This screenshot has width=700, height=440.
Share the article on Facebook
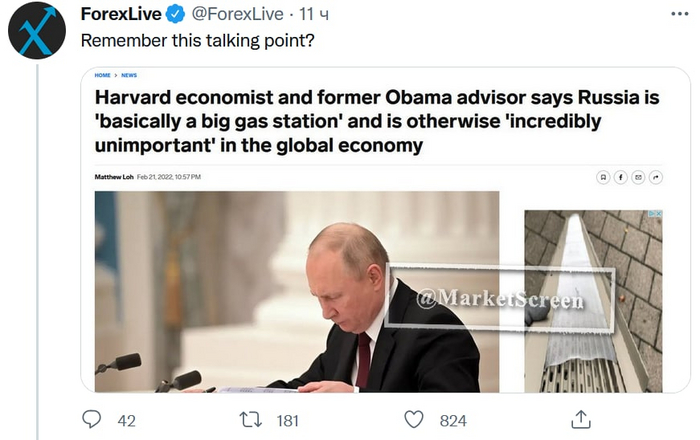point(620,177)
